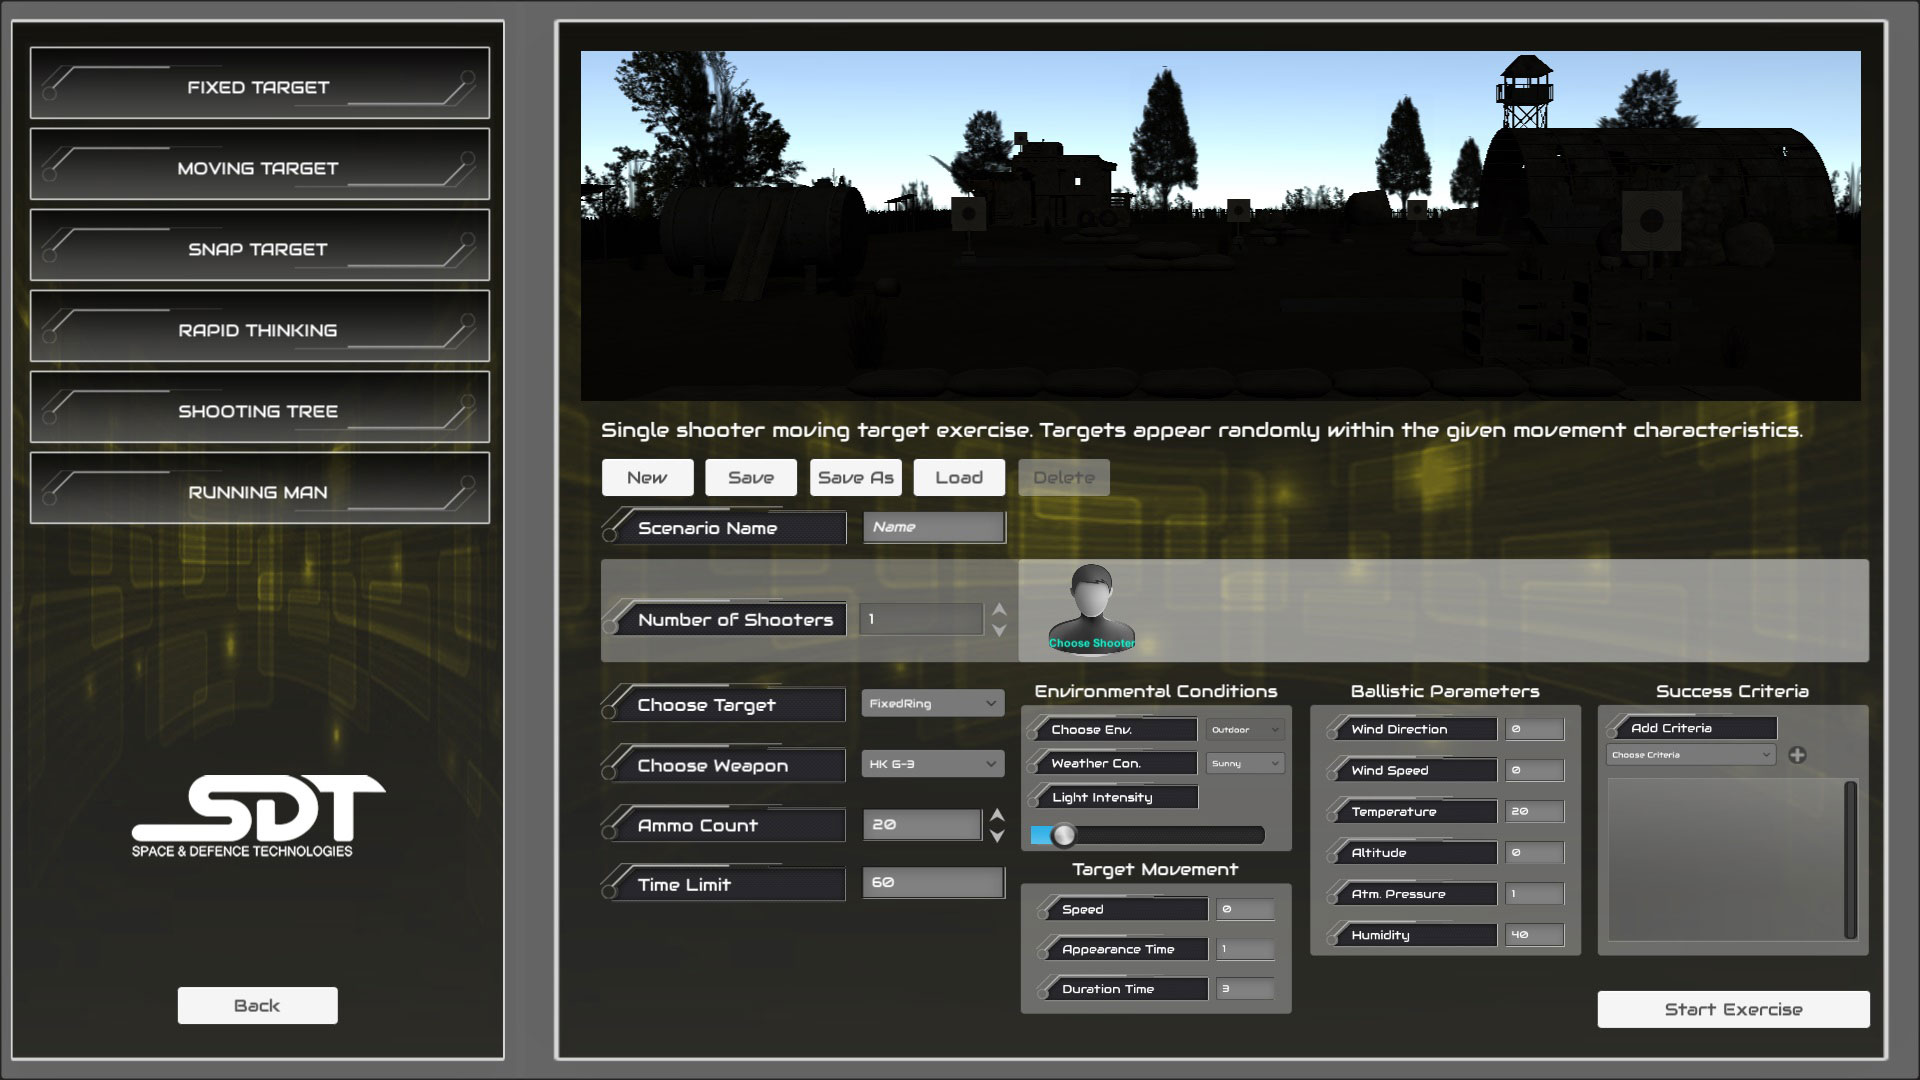Click the Scenario Name input field
This screenshot has width=1920, height=1080.
933,527
